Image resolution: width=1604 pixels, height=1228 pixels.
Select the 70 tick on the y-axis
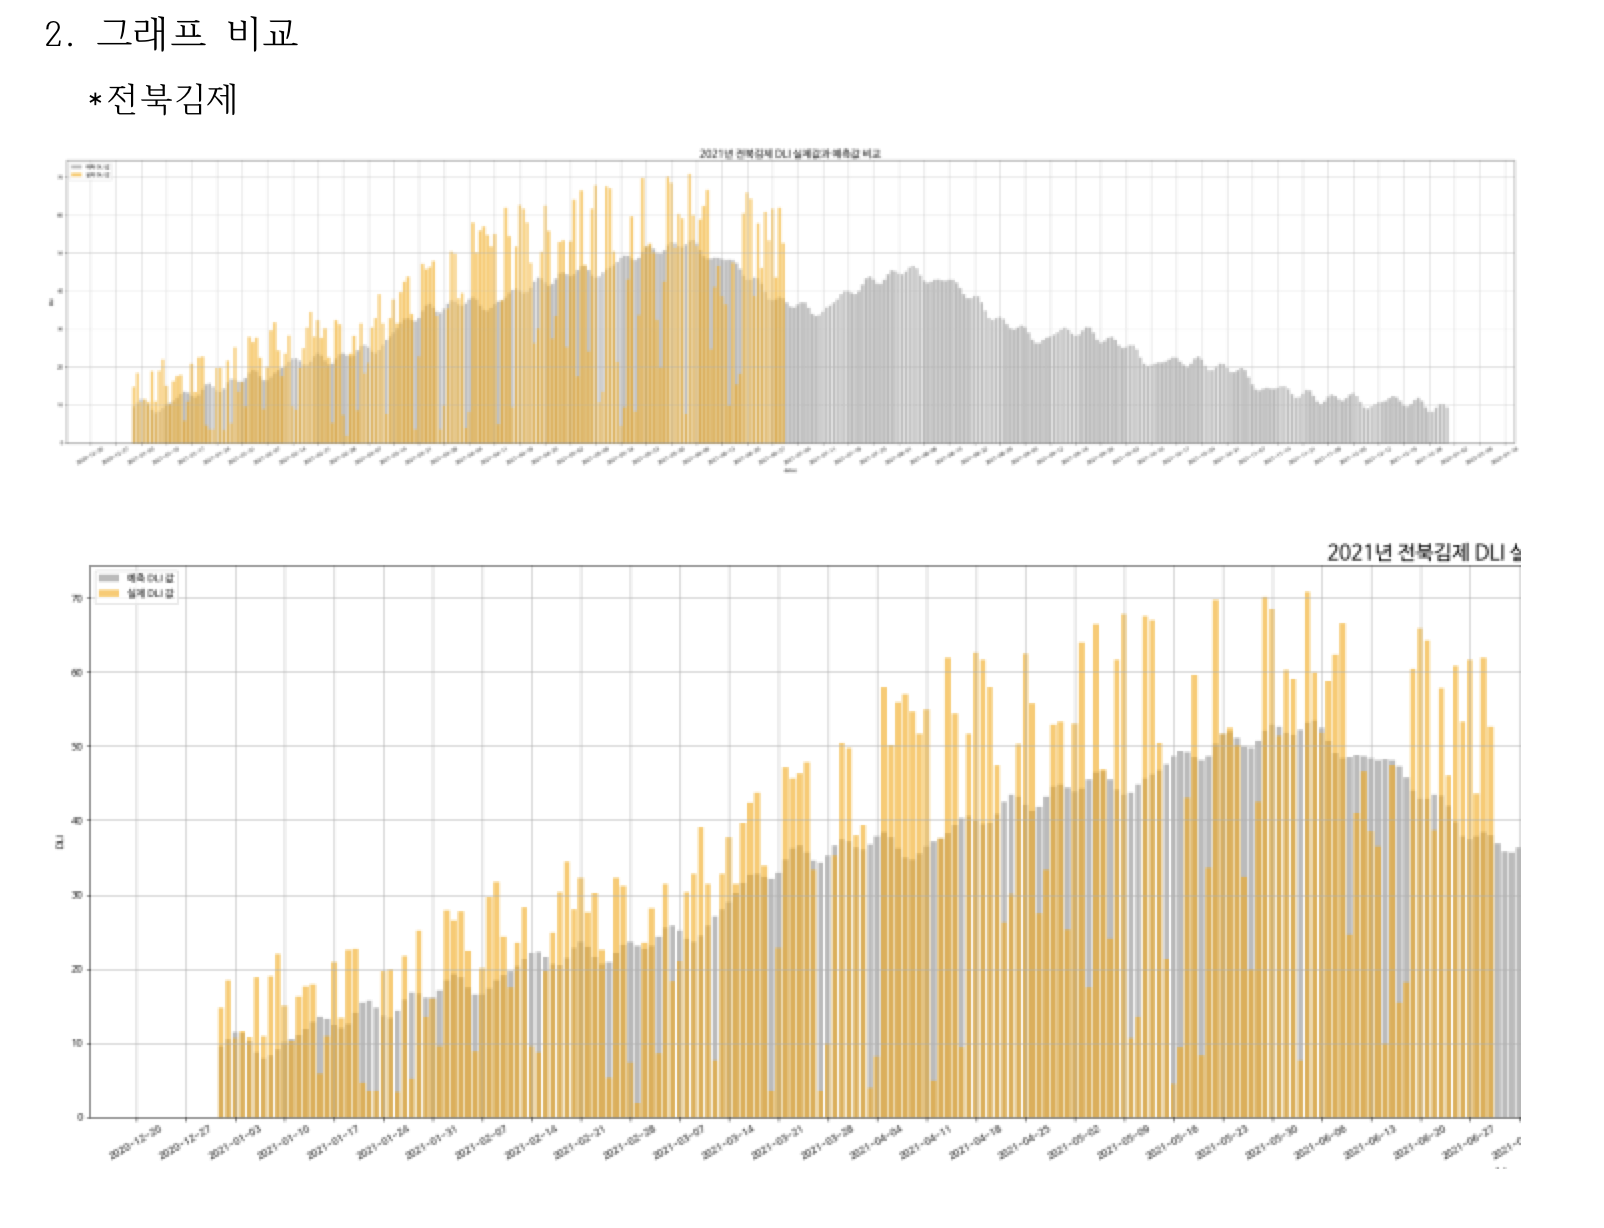[75, 599]
